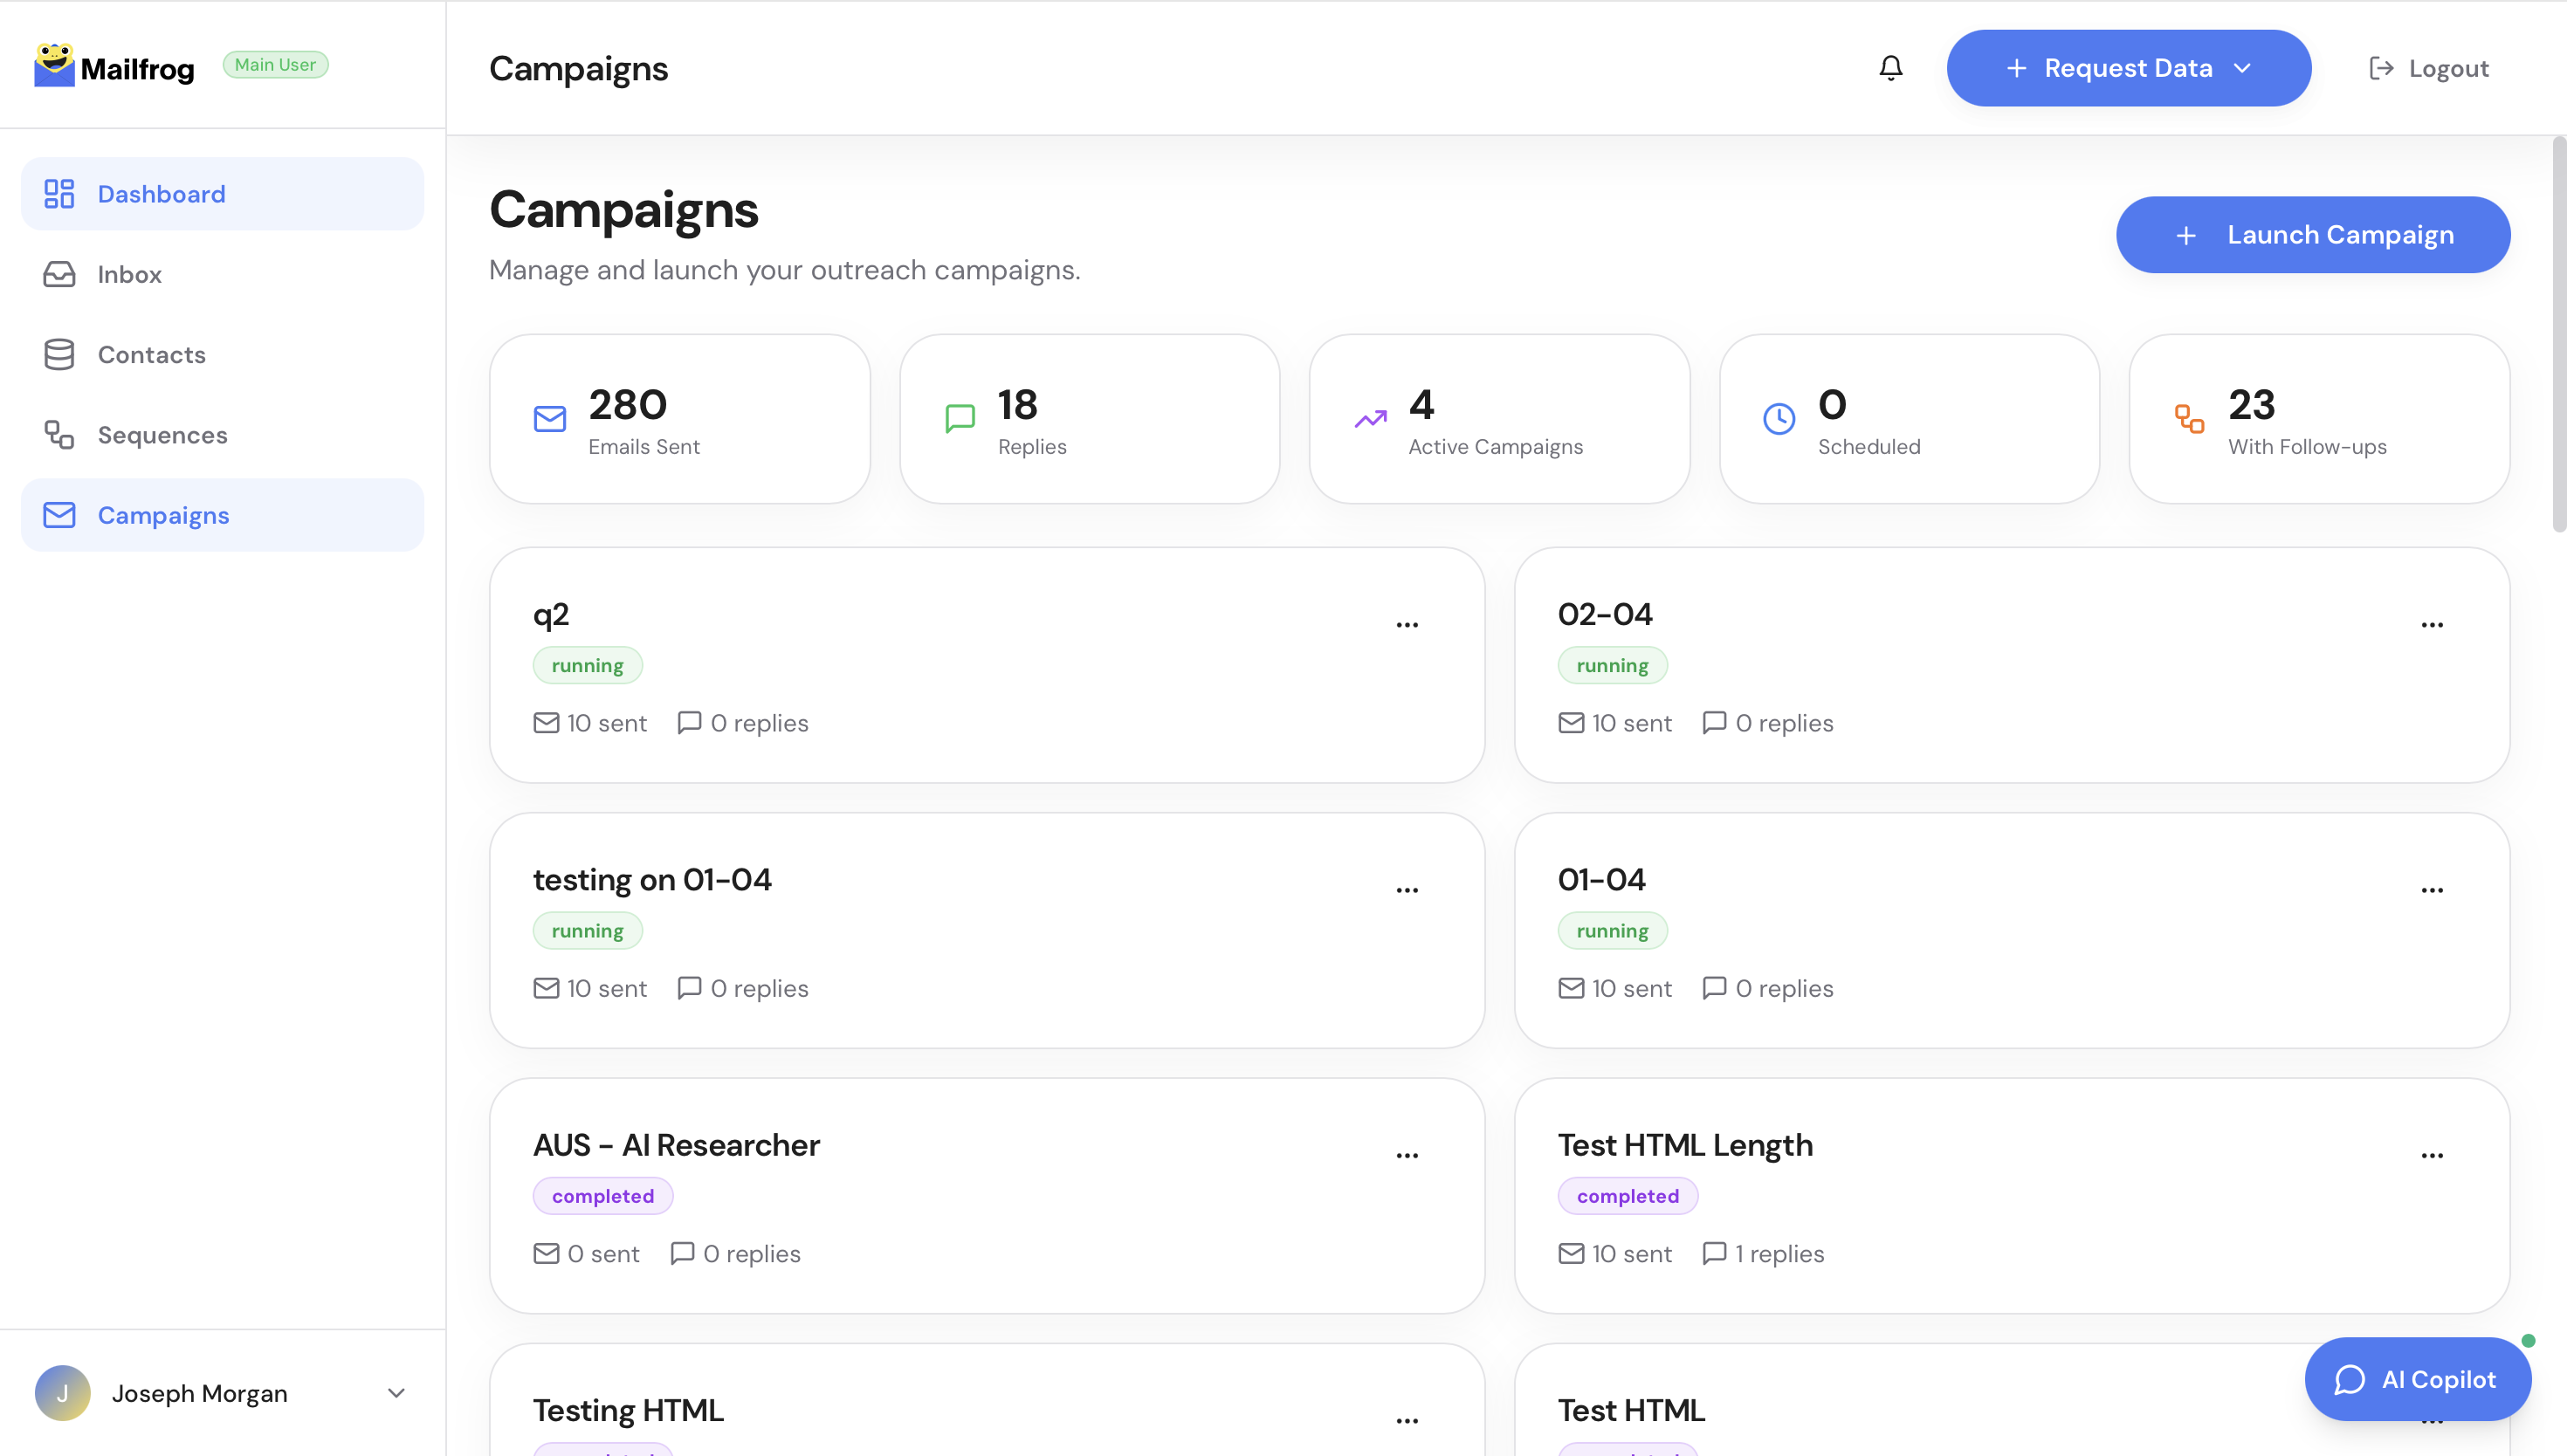Open options menu for Test HTML Length
2567x1456 pixels.
[x=2432, y=1155]
